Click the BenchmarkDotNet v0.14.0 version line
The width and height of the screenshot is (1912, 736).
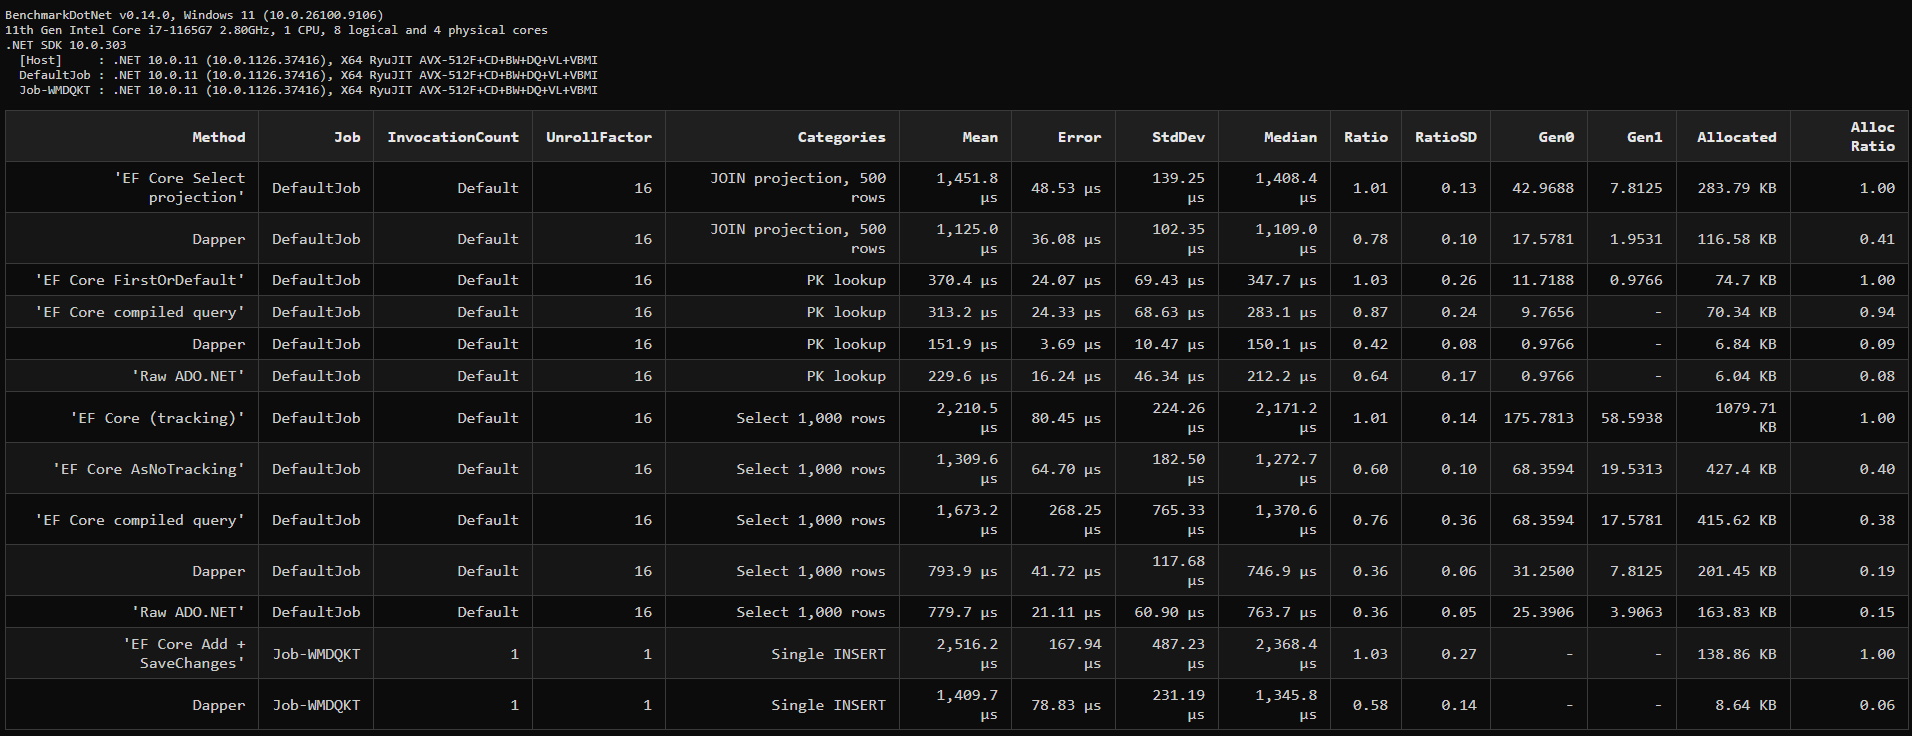194,15
